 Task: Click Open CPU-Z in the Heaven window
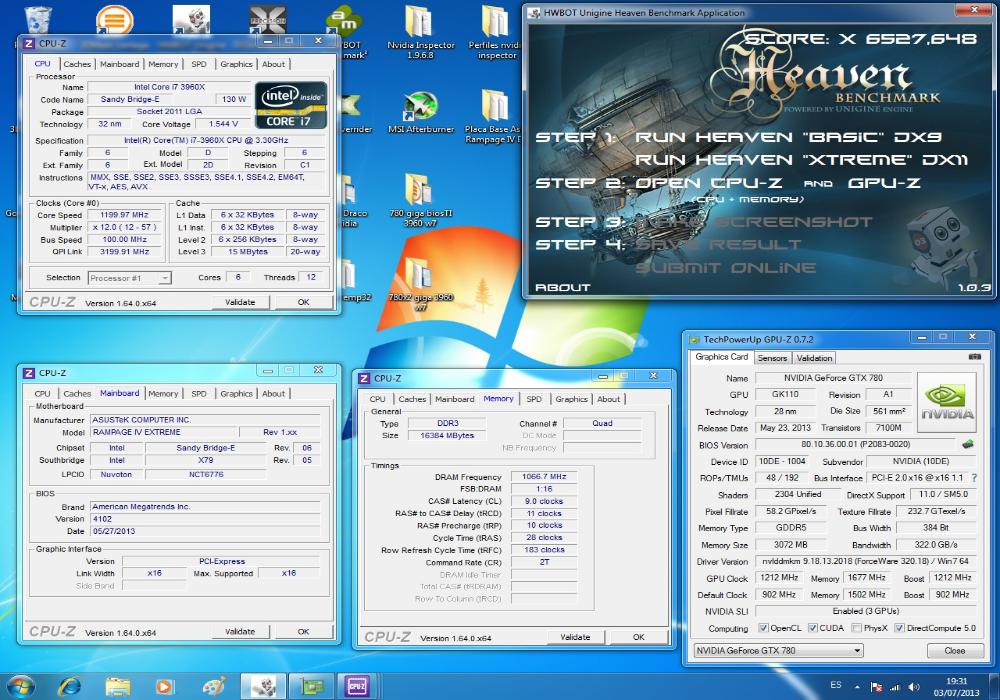(709, 183)
